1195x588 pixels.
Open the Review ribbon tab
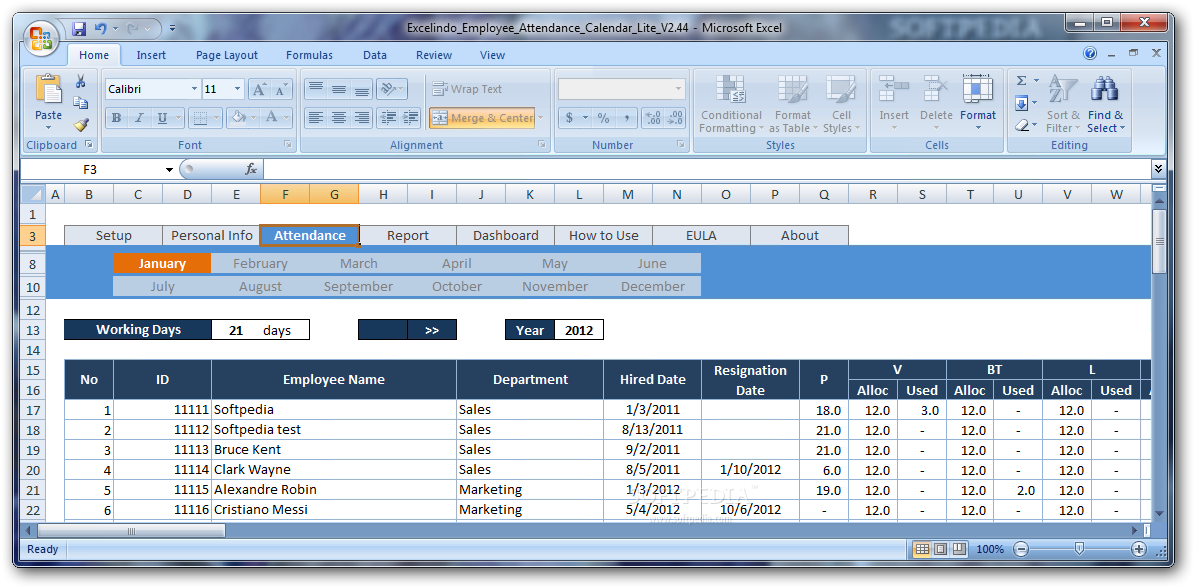(434, 55)
